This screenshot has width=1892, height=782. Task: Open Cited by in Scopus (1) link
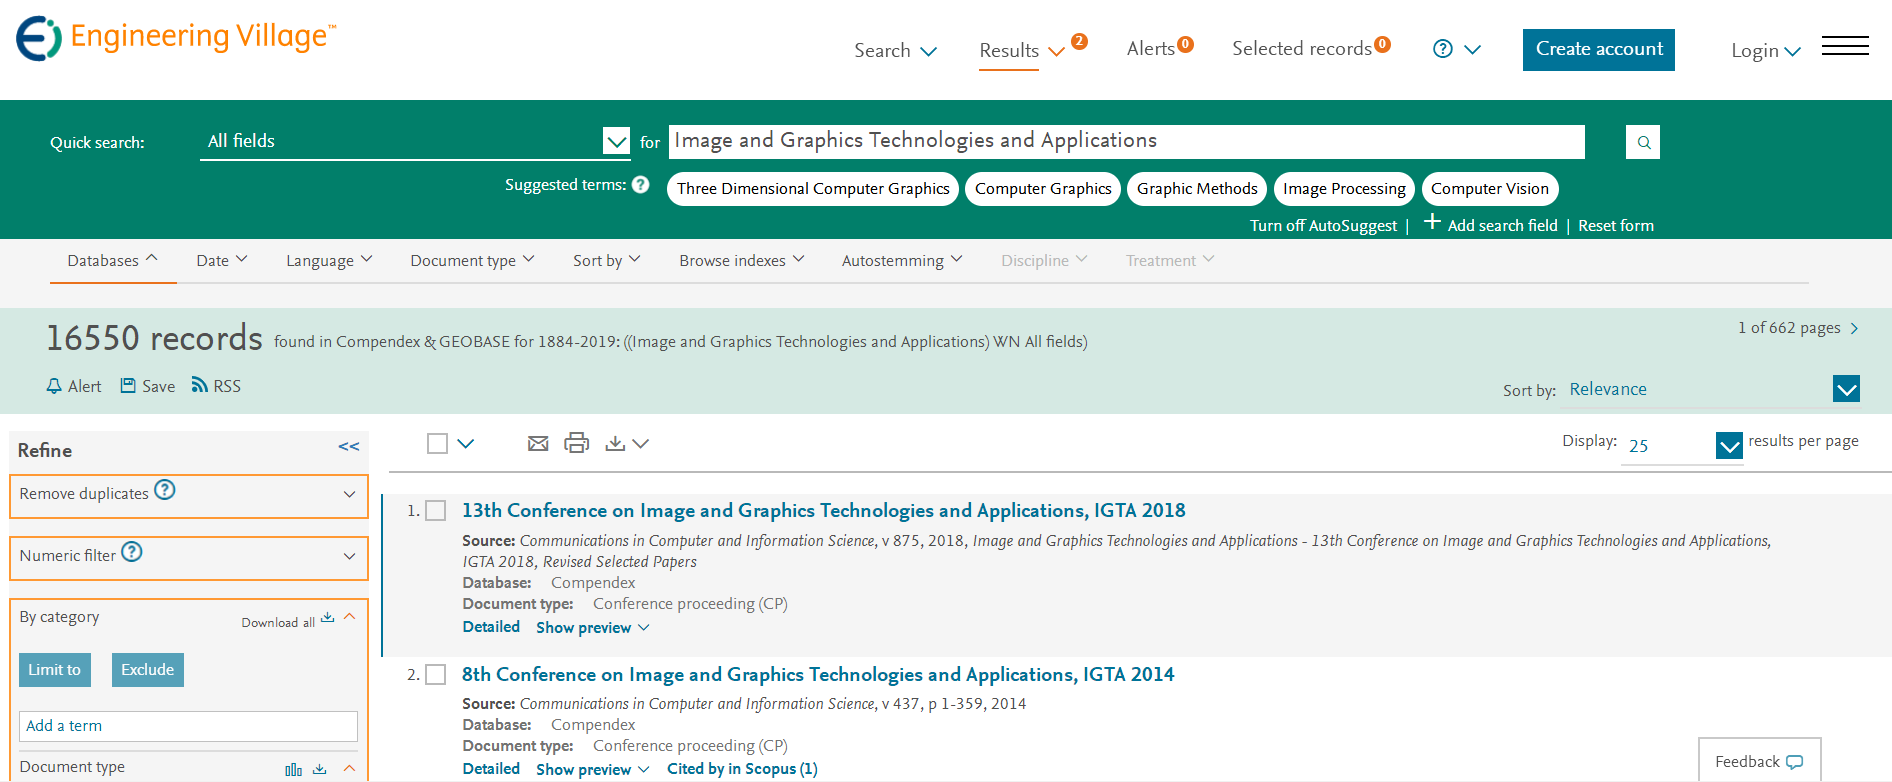(x=742, y=770)
